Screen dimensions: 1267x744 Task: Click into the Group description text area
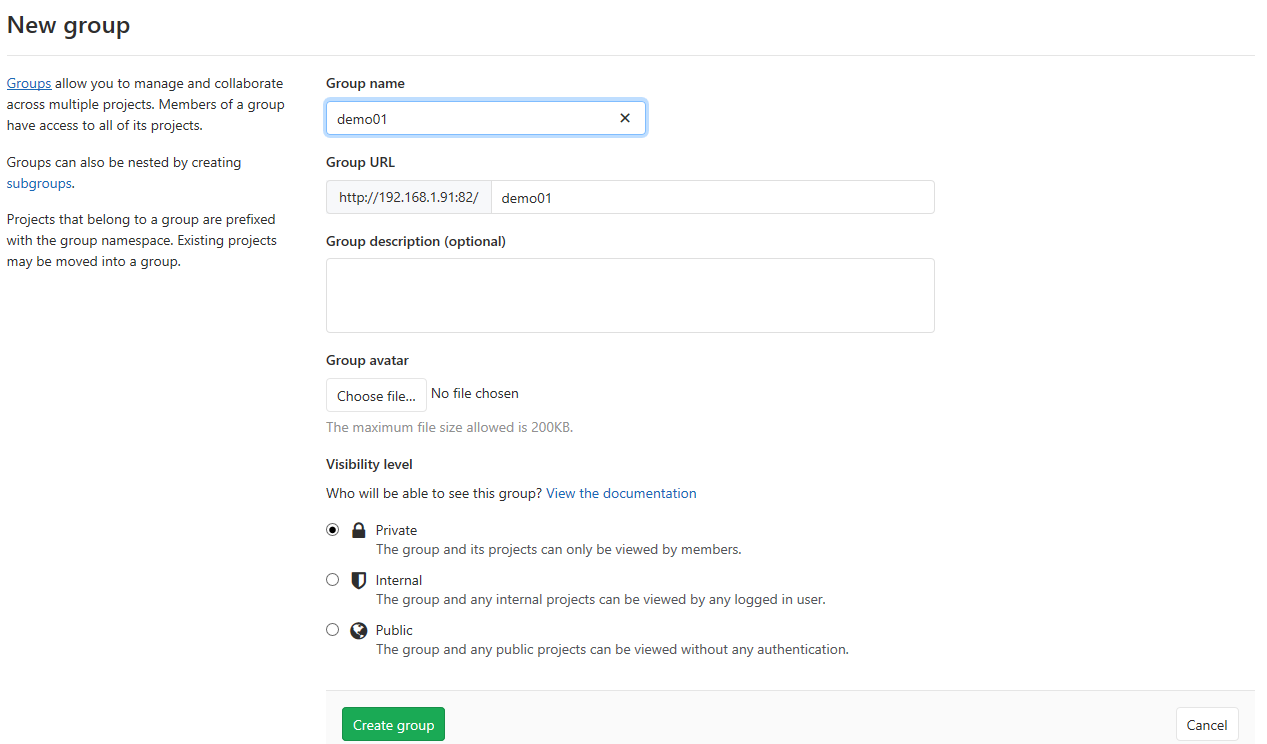(630, 295)
